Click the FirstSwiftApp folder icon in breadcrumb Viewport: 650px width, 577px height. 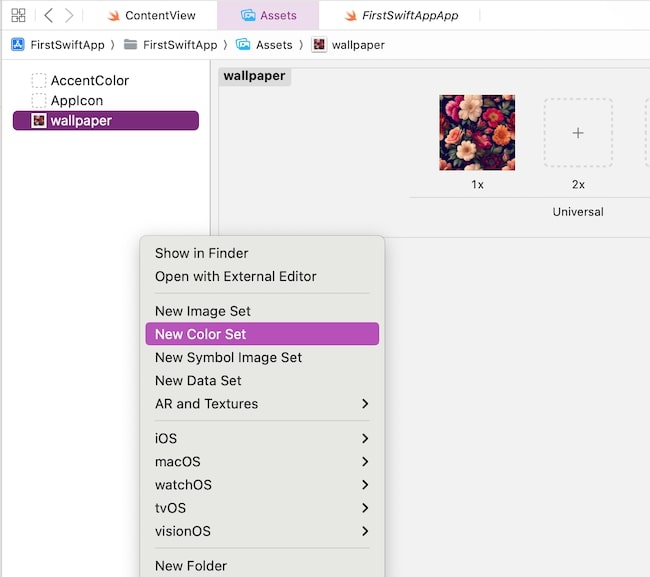coord(131,45)
